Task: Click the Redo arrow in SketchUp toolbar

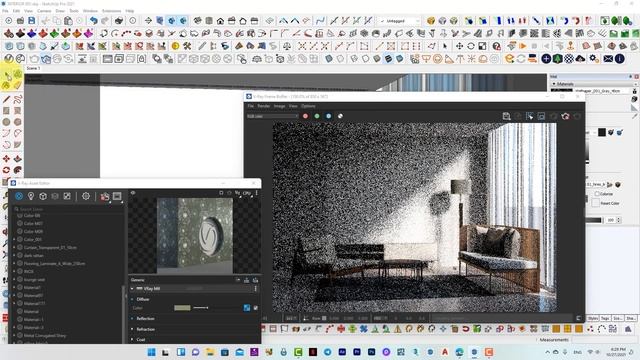Action: 105,20
